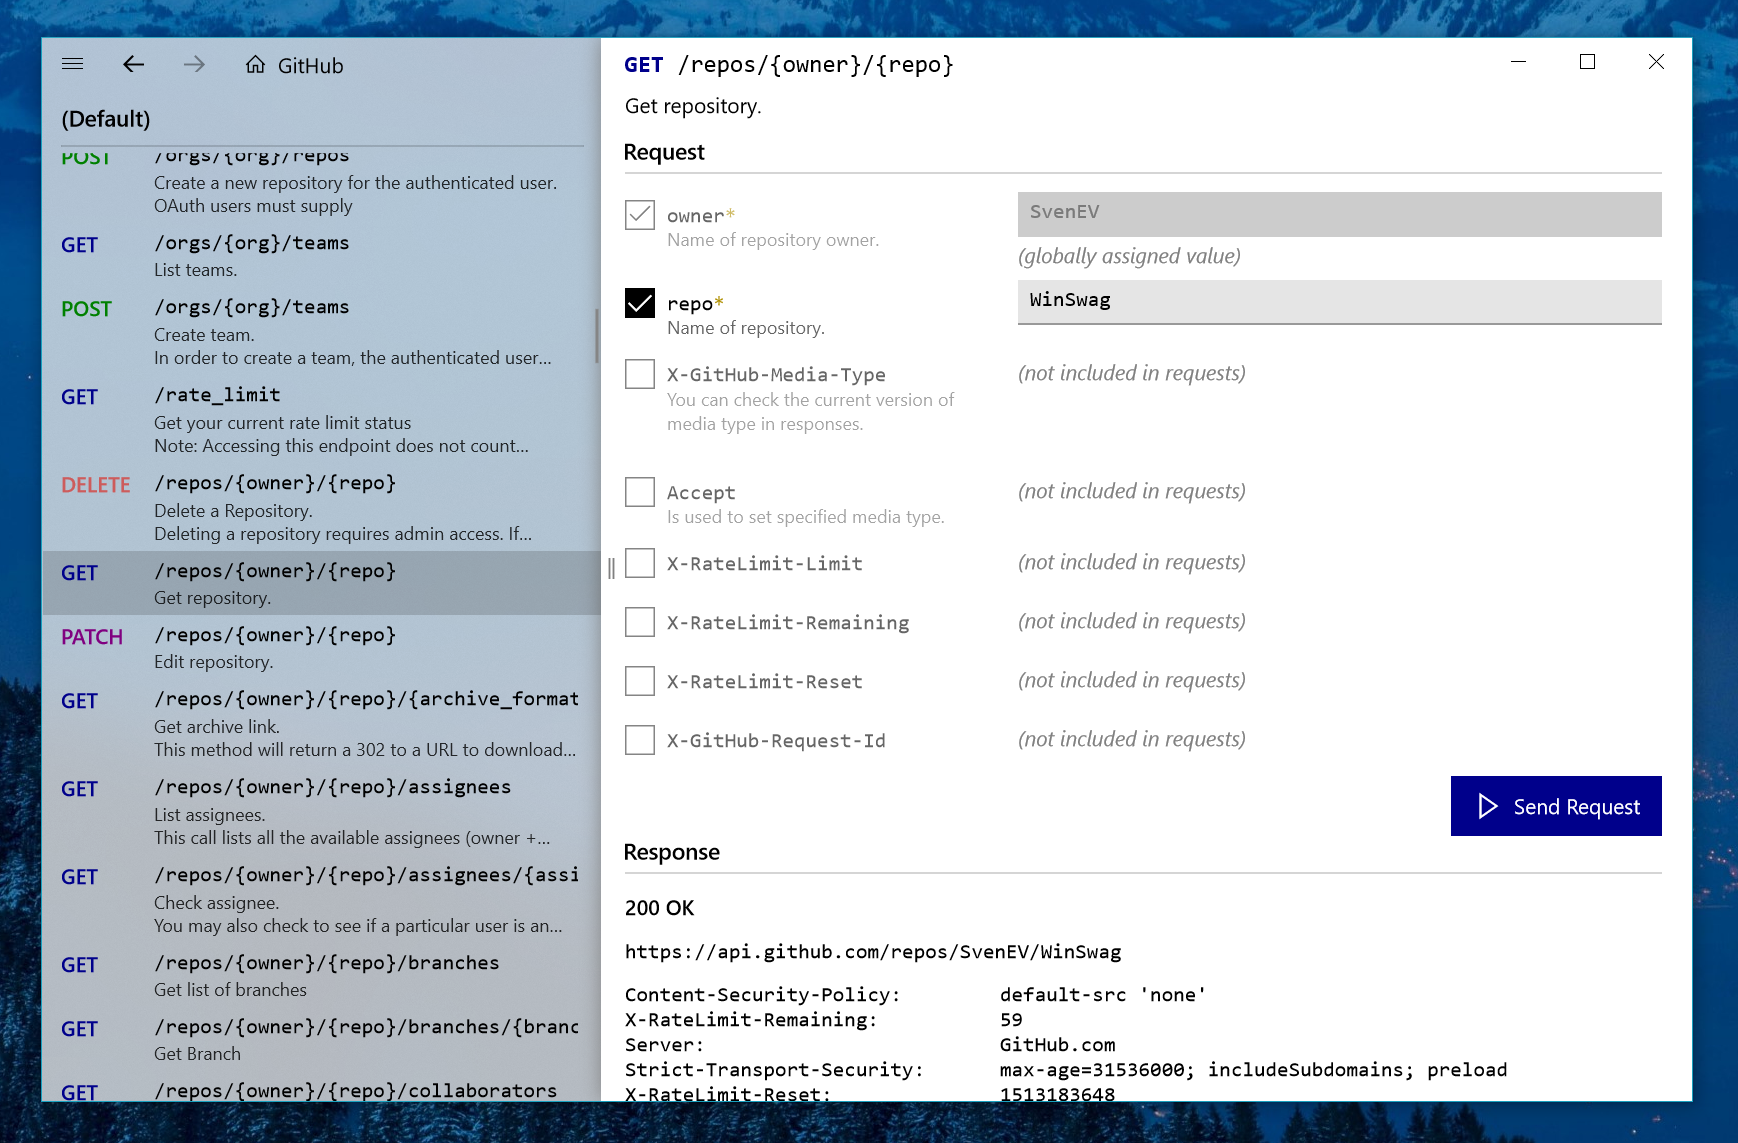Click the Response section heading

coord(671,852)
